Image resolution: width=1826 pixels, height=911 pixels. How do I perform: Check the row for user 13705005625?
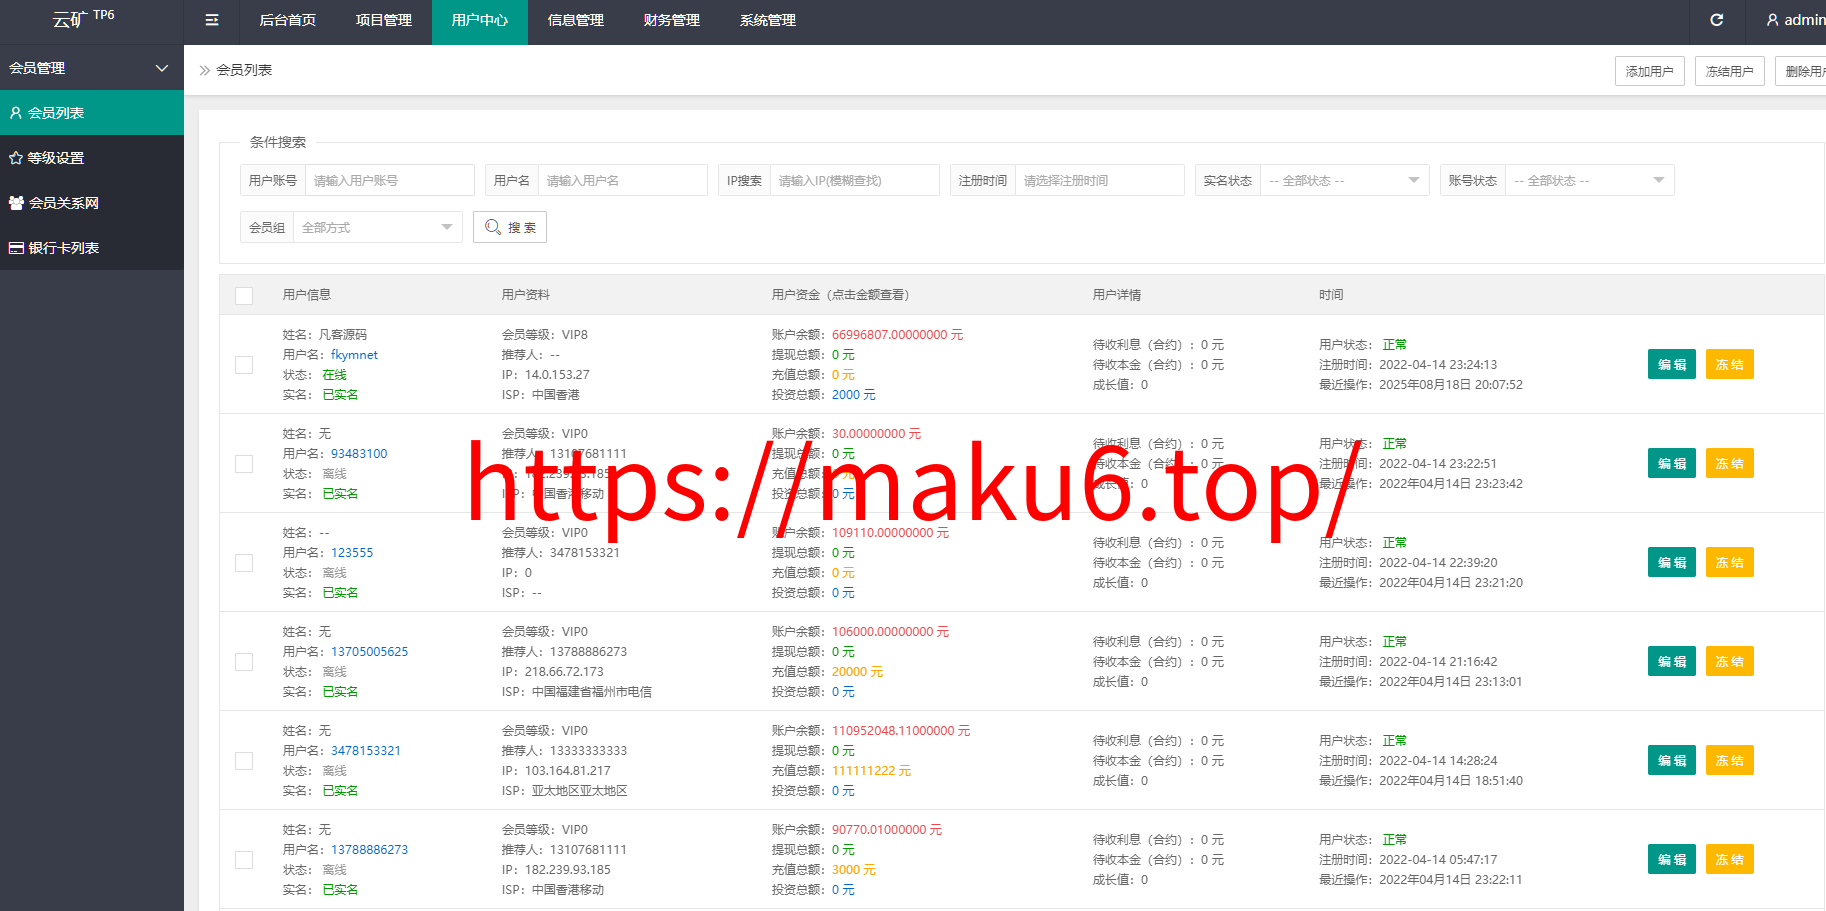click(244, 661)
